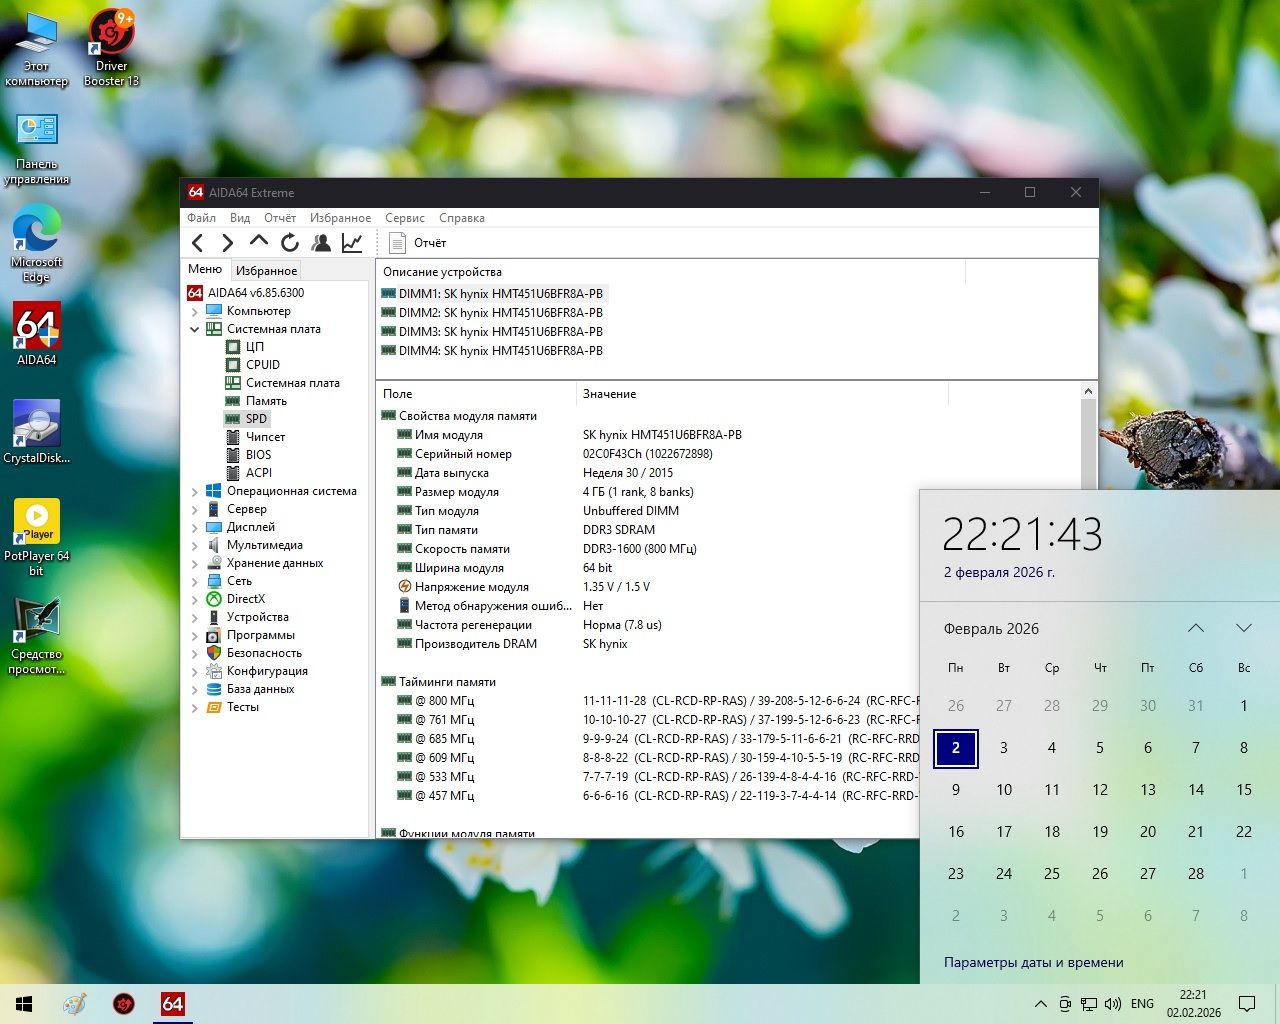Open the graph chart toolbar icon
The width and height of the screenshot is (1280, 1024).
pos(352,243)
